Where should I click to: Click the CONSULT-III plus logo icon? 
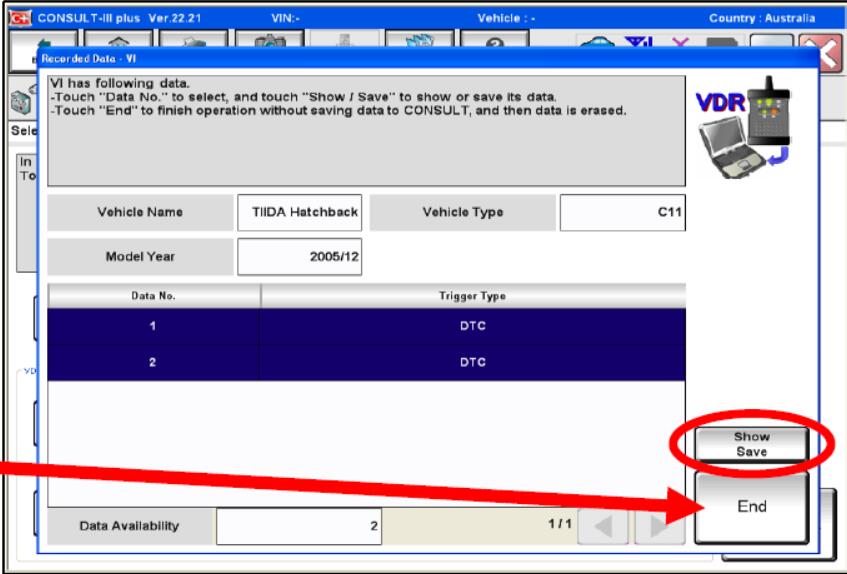tap(20, 18)
